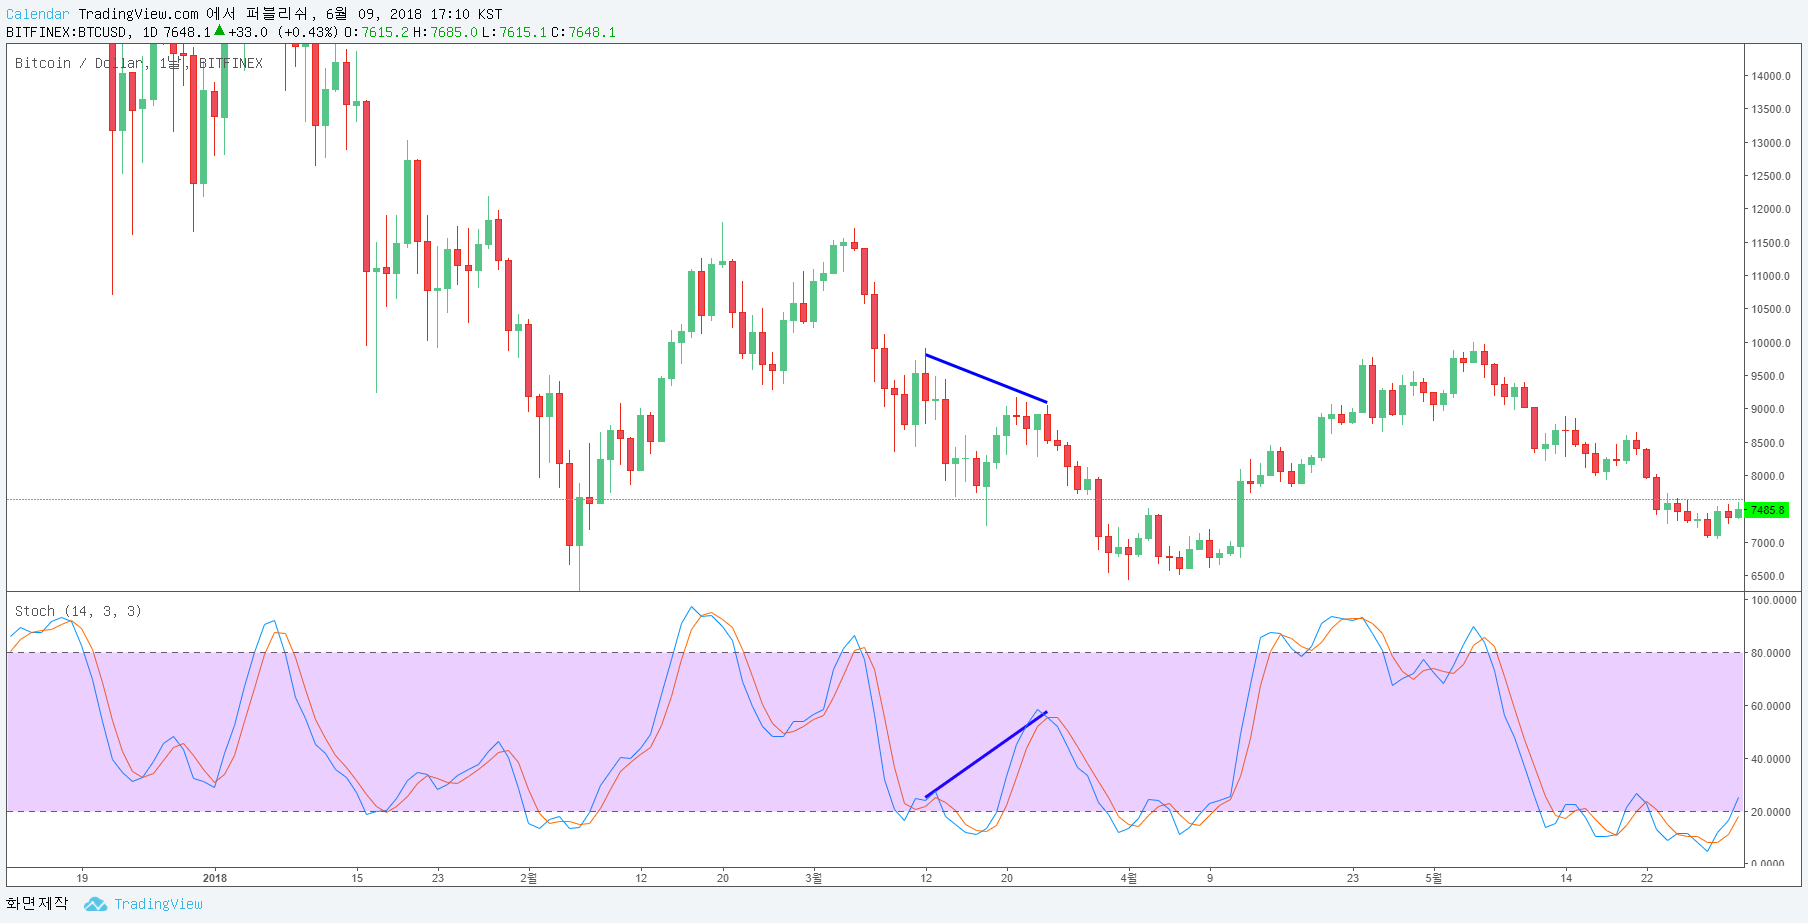This screenshot has height=923, width=1808.
Task: Click the low value L:7615.1
Action: pyautogui.click(x=514, y=32)
